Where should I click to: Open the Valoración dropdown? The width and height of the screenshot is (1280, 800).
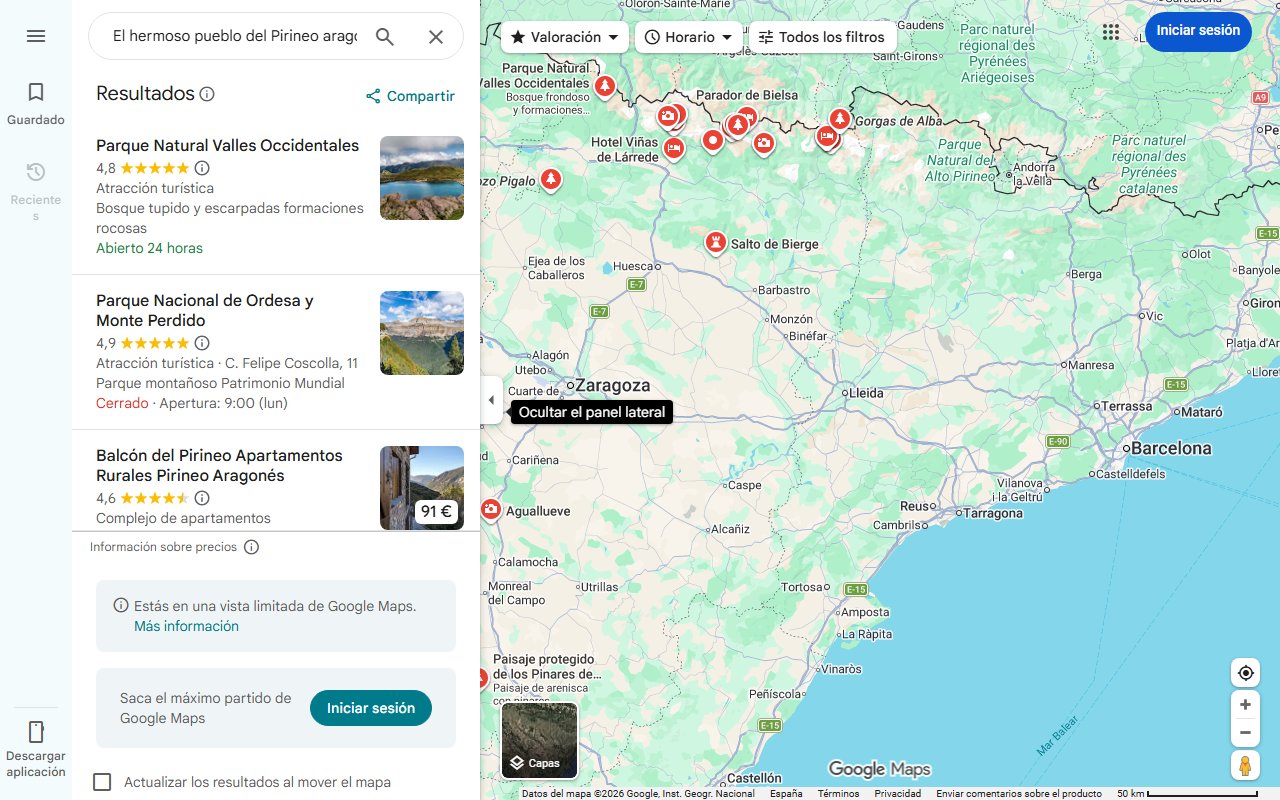(564, 36)
